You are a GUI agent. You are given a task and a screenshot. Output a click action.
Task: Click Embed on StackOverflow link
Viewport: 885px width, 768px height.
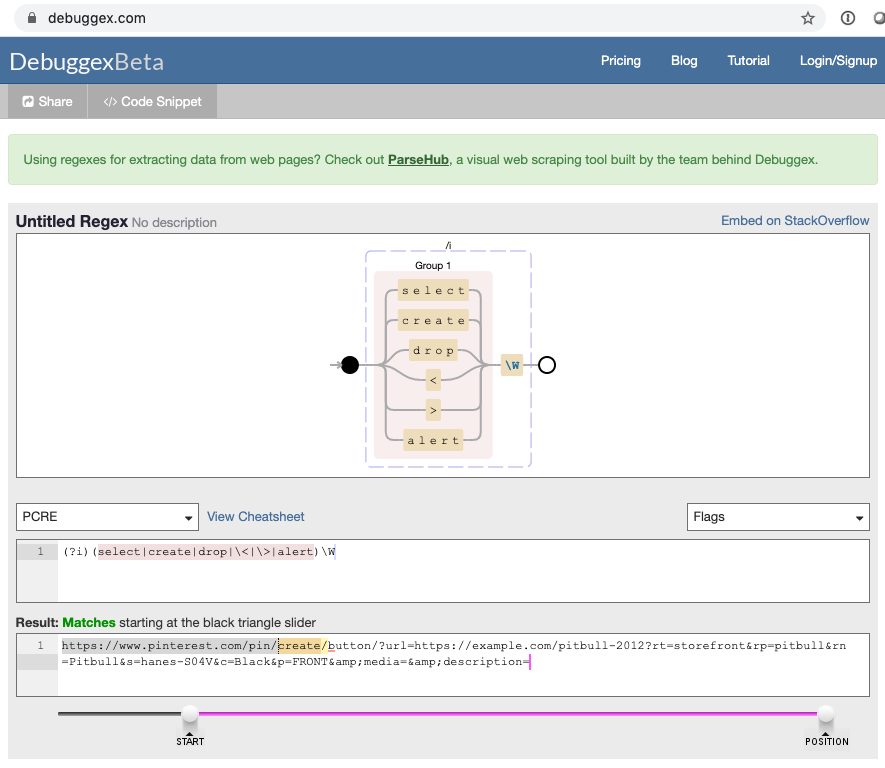795,221
